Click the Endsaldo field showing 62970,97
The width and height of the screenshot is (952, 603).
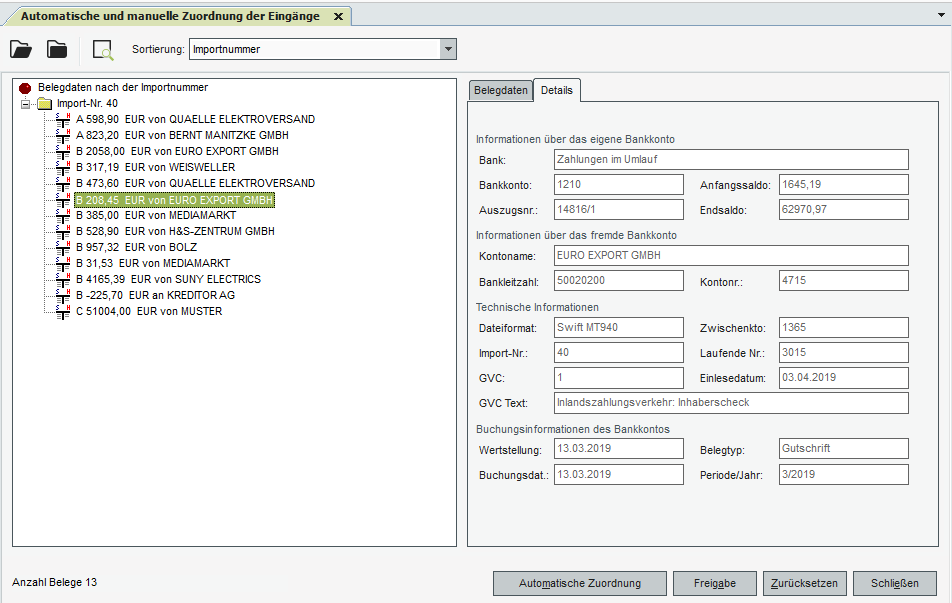[x=844, y=210]
